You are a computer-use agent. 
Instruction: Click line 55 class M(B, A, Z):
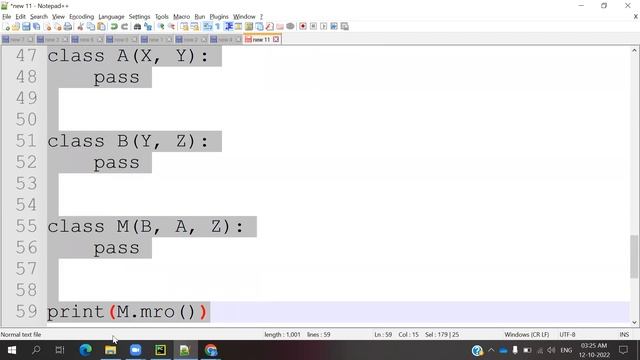[145, 227]
